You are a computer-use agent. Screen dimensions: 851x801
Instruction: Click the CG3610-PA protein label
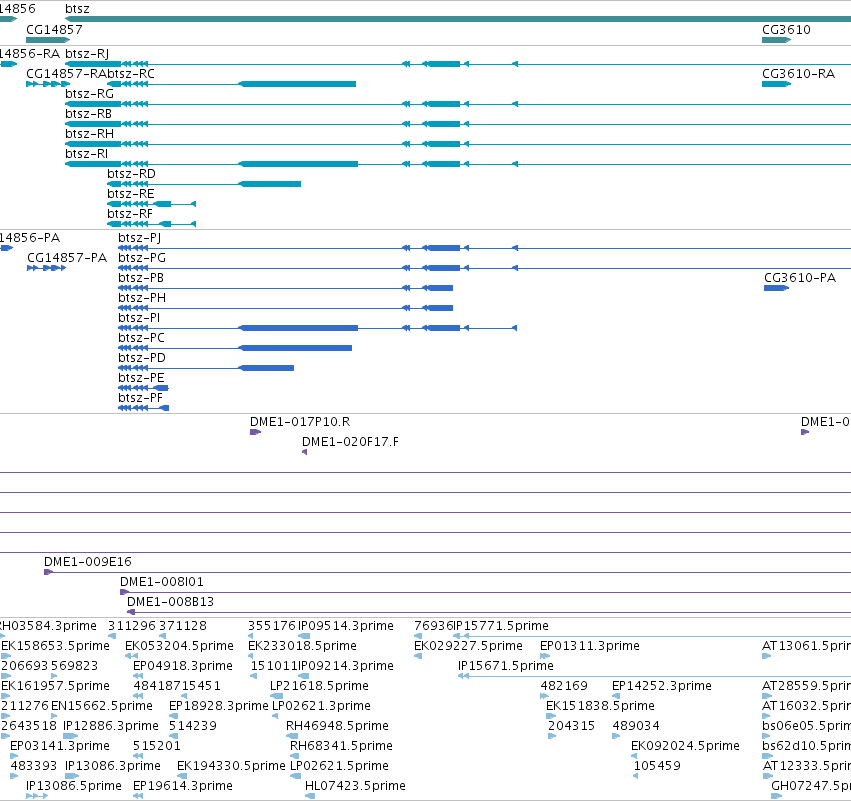click(800, 278)
